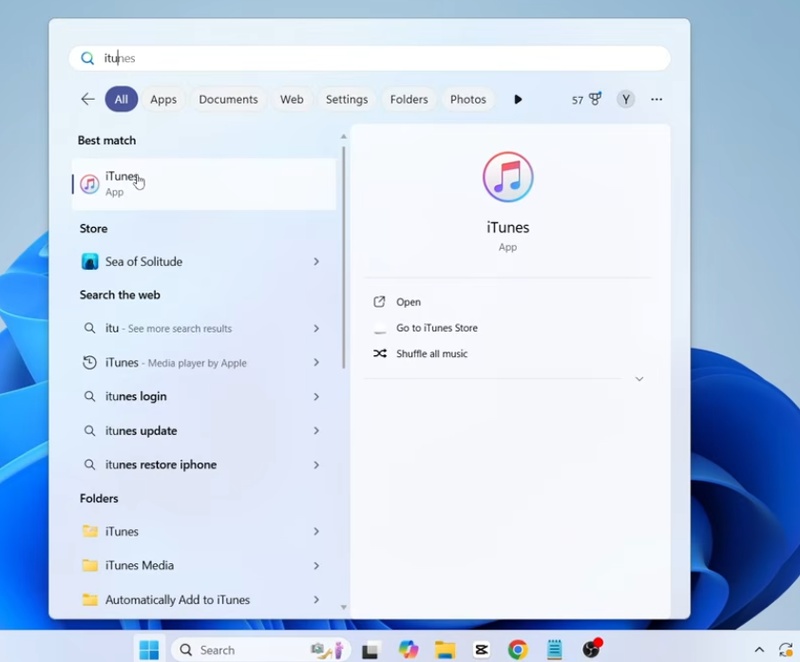800x662 pixels.
Task: Expand chevron beside itunes login
Action: coord(316,396)
